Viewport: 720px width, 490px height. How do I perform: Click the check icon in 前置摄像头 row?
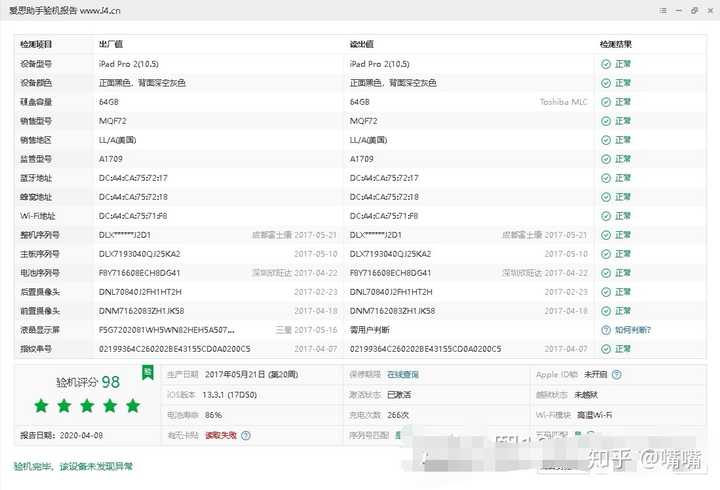606,311
